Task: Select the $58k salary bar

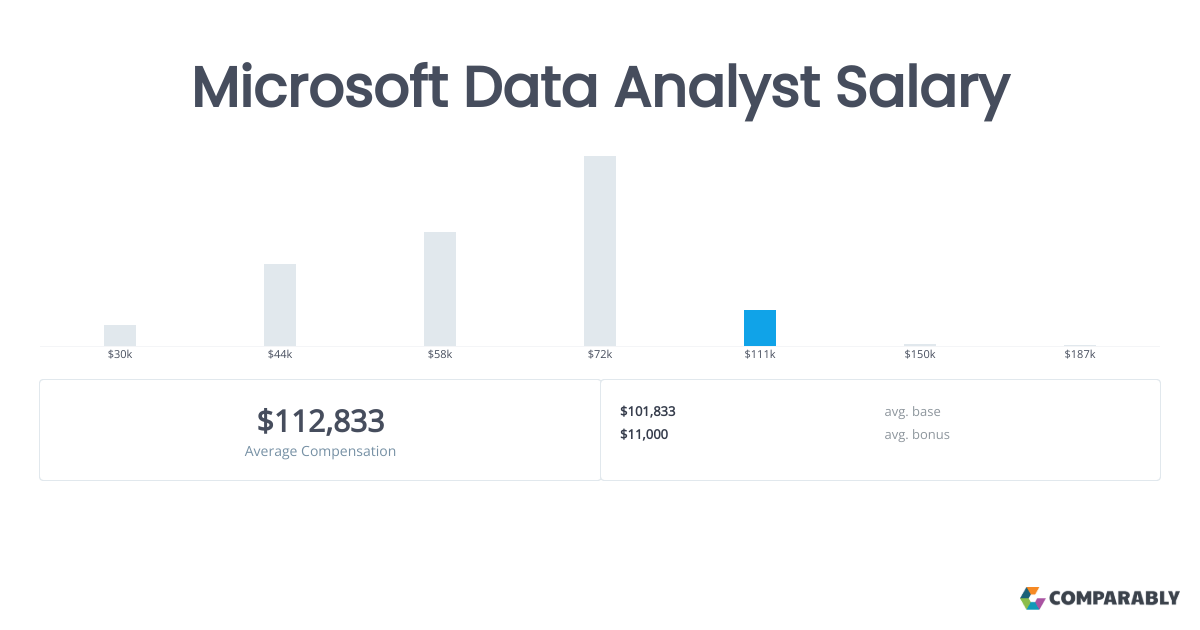Action: click(x=440, y=289)
